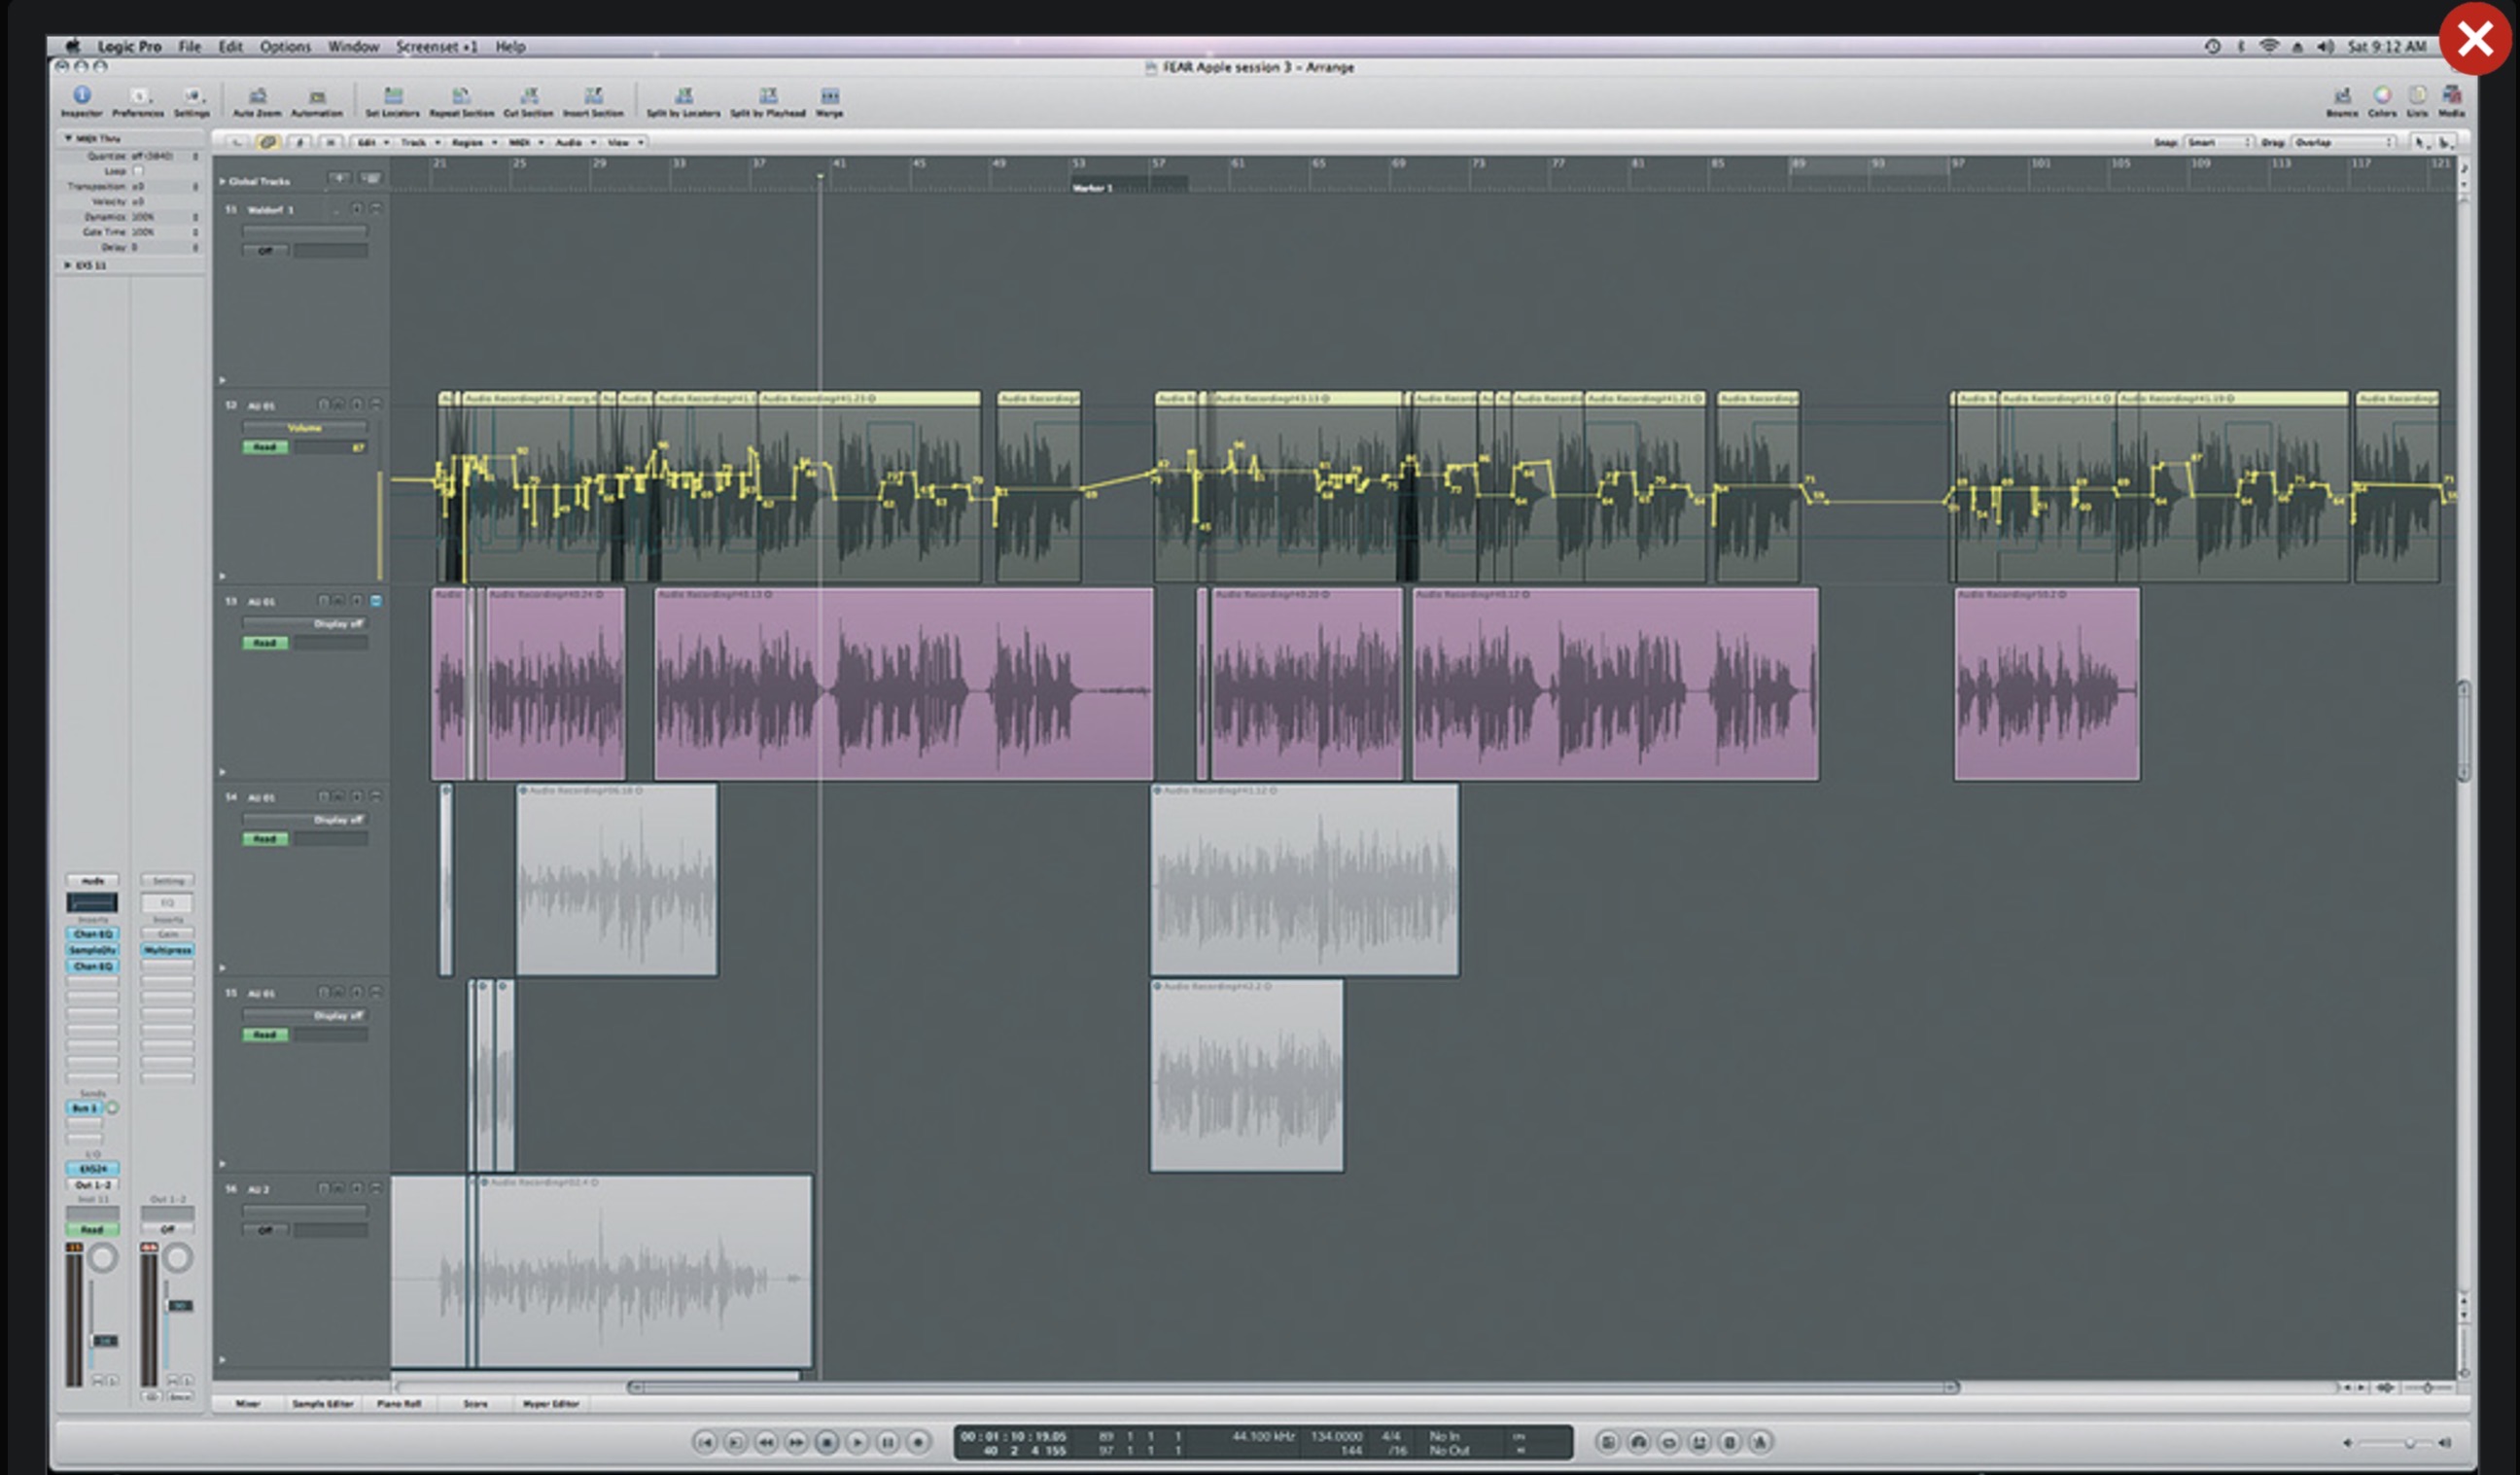Toggle the link (chain) button in Arrange header
This screenshot has width=2520, height=1475.
pyautogui.click(x=267, y=143)
